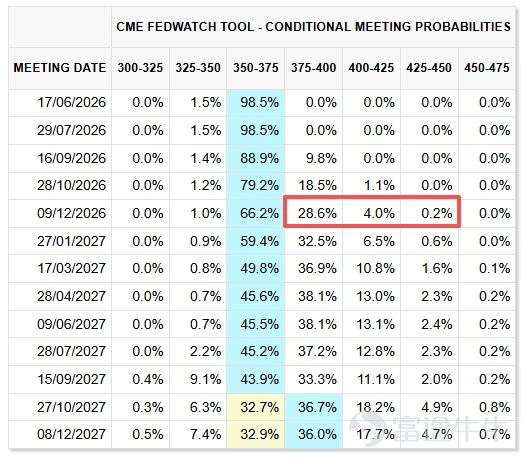Click the yellow 32.7% cell
Viewport: 529px width, 465px height.
256,407
